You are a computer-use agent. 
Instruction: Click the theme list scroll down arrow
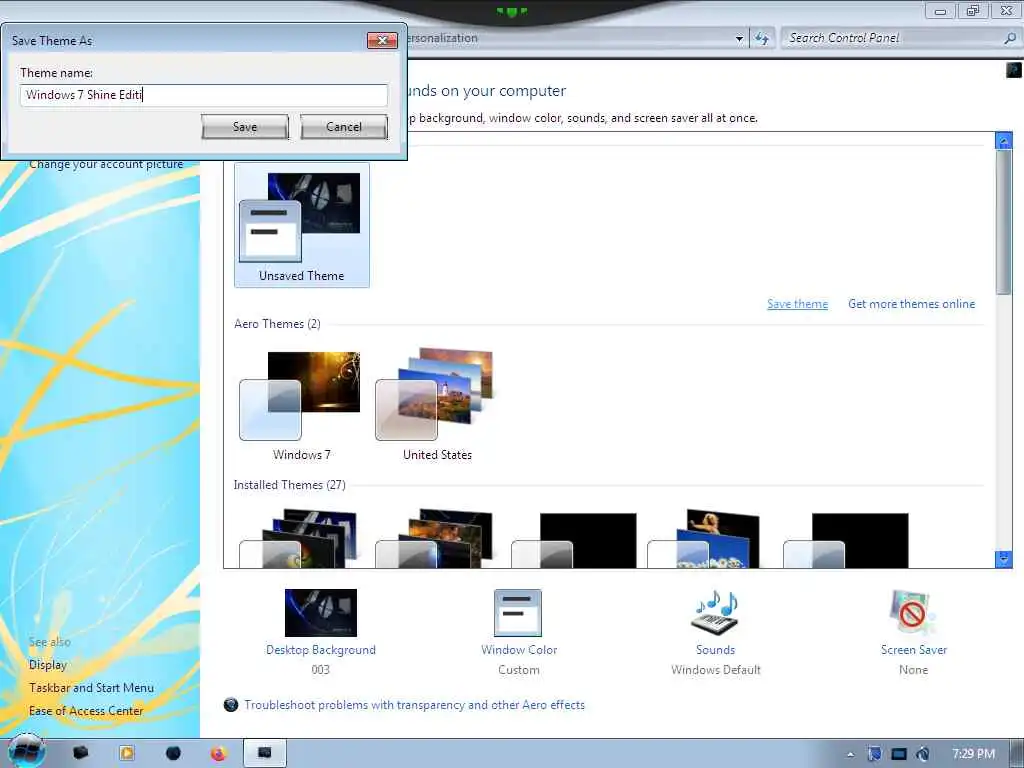[1003, 558]
